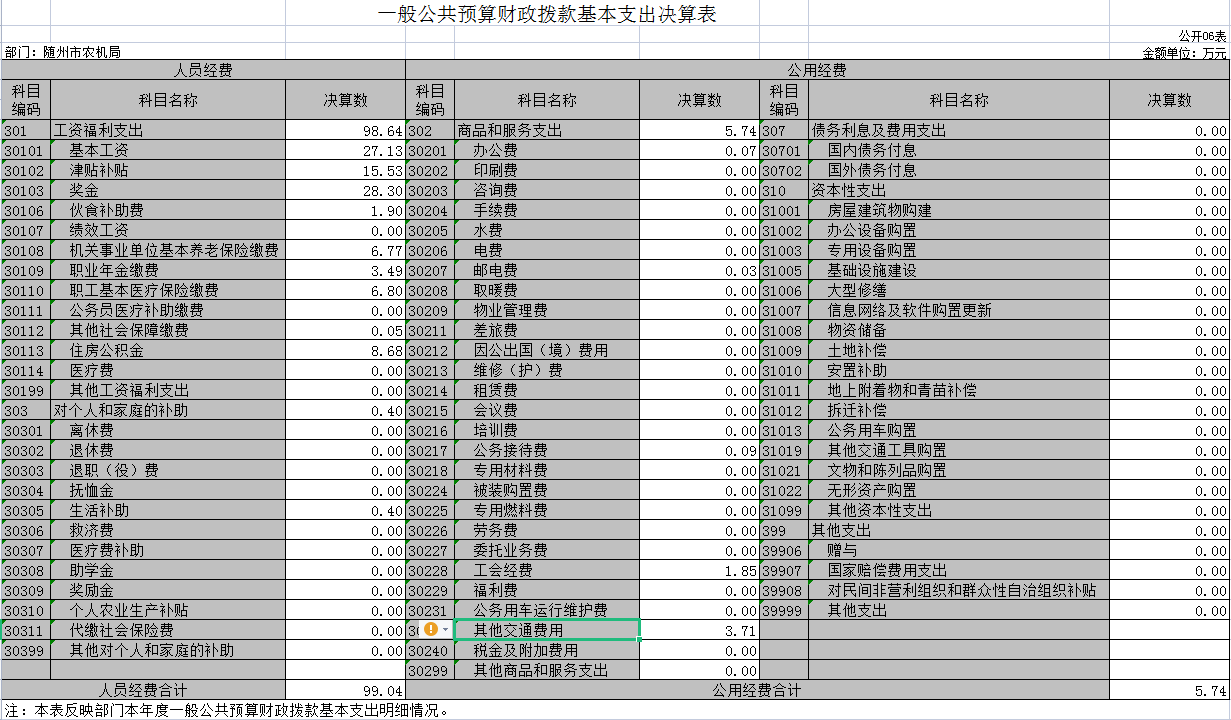This screenshot has height=720, width=1231.
Task: Click the 人员经费 column header
Action: (205, 71)
